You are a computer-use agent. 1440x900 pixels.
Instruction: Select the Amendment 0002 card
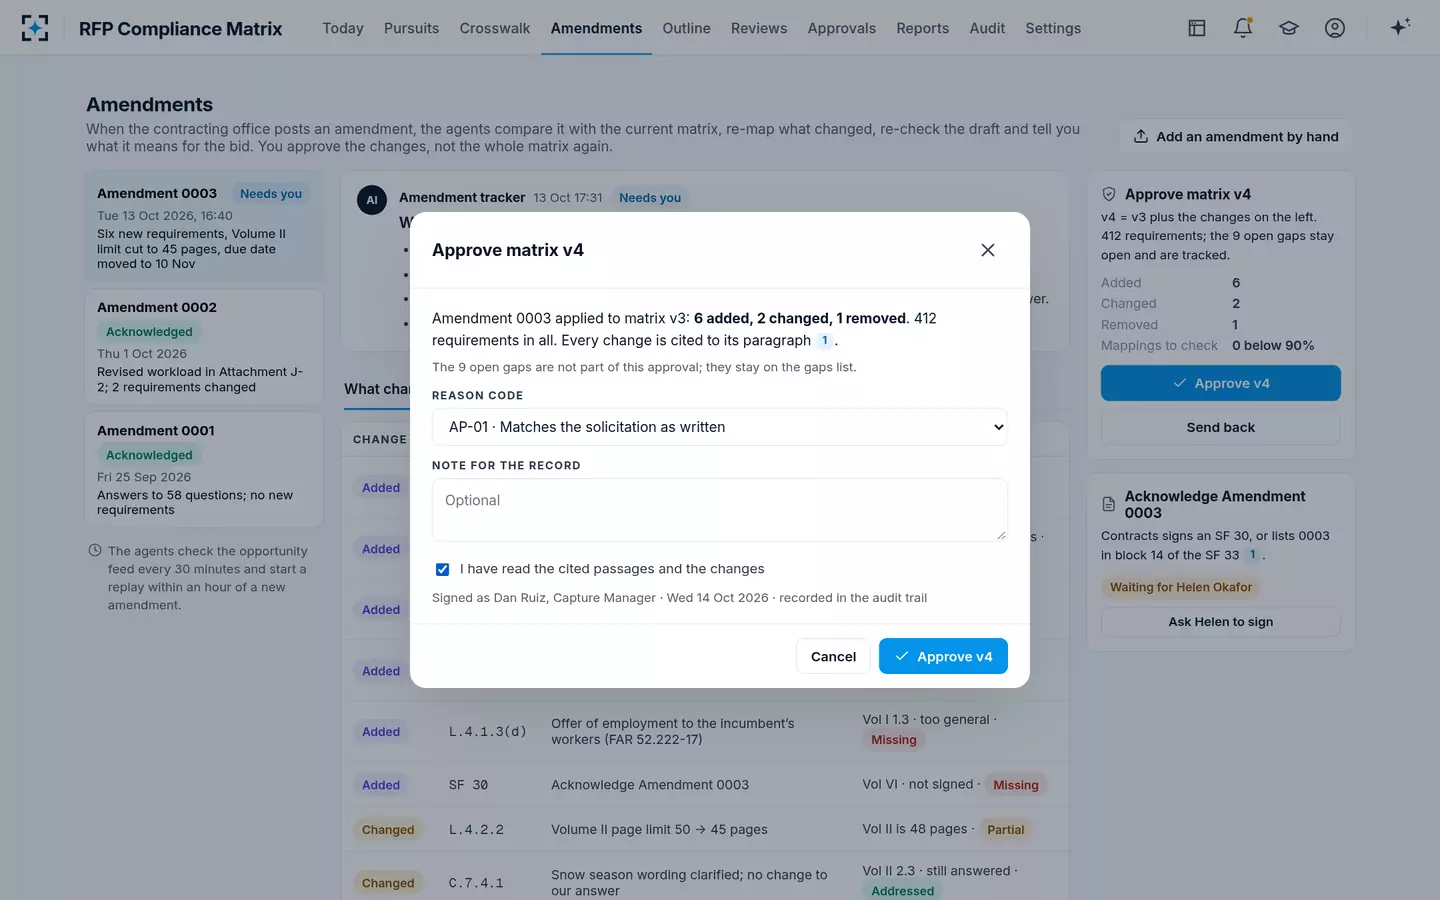pos(204,347)
